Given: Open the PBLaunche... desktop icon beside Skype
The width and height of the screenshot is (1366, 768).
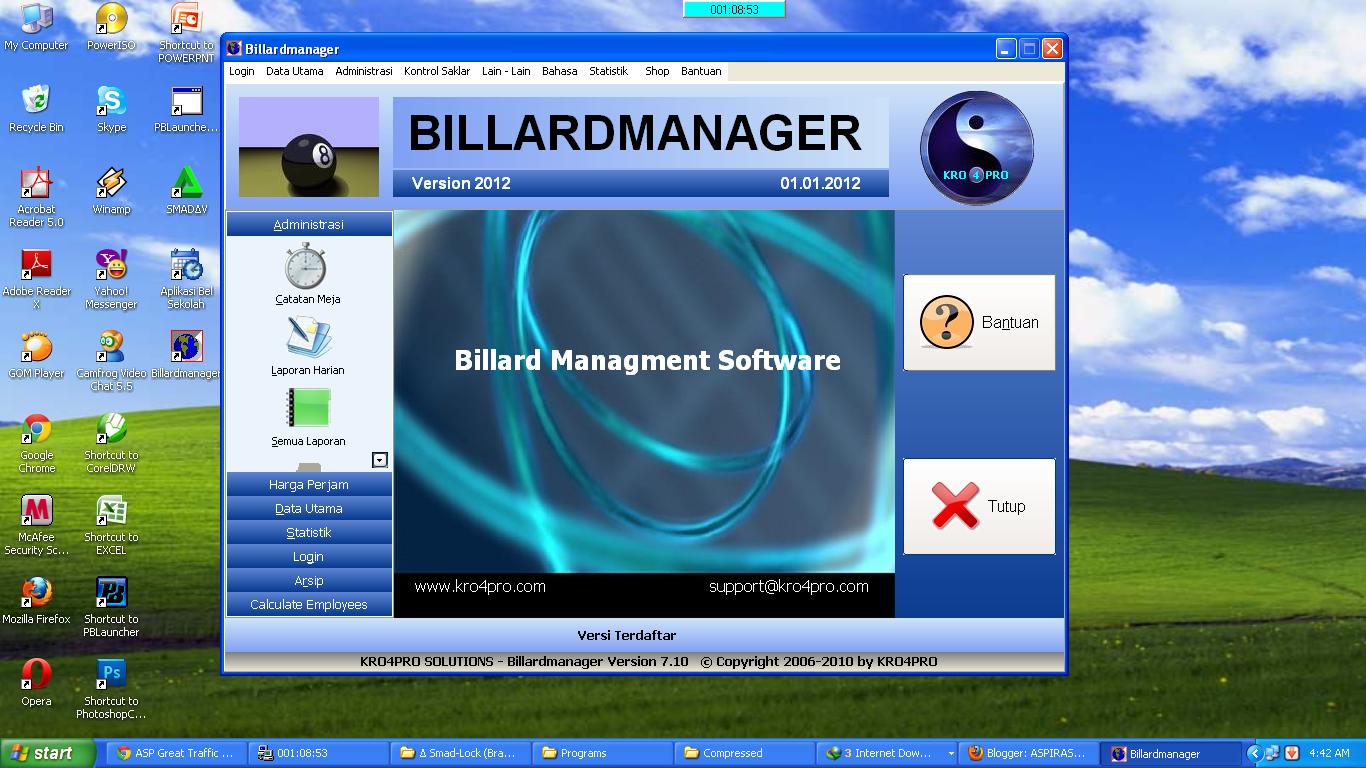Looking at the screenshot, I should coord(186,109).
